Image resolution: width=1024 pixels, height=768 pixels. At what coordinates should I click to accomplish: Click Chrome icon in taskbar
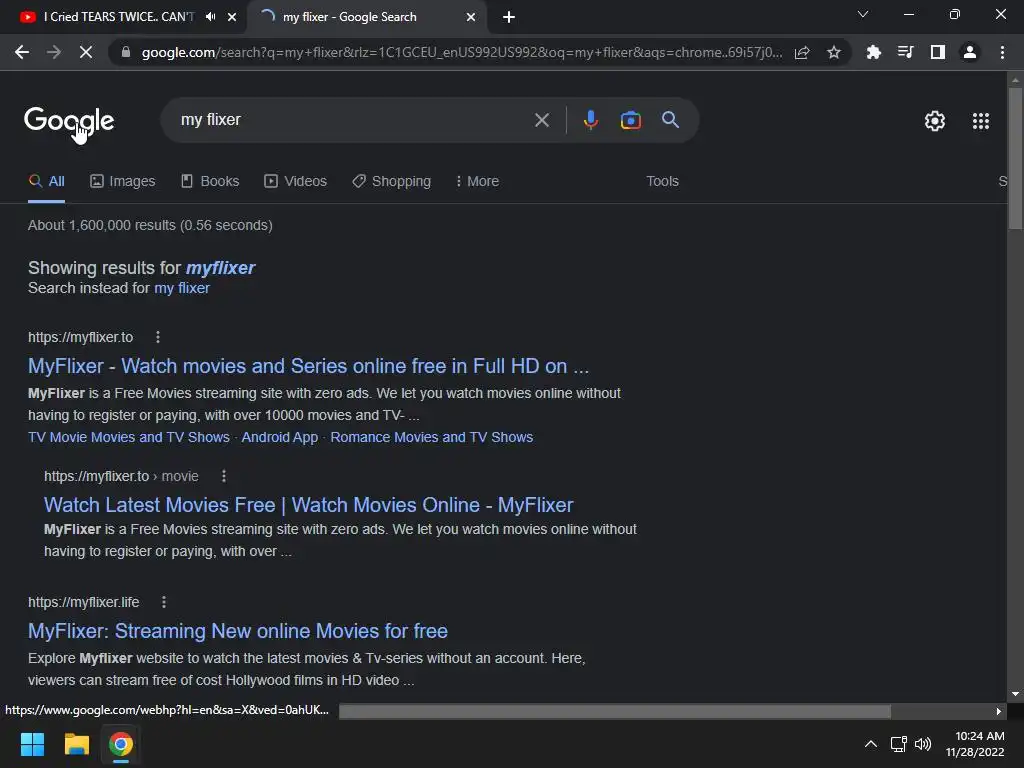tap(120, 744)
